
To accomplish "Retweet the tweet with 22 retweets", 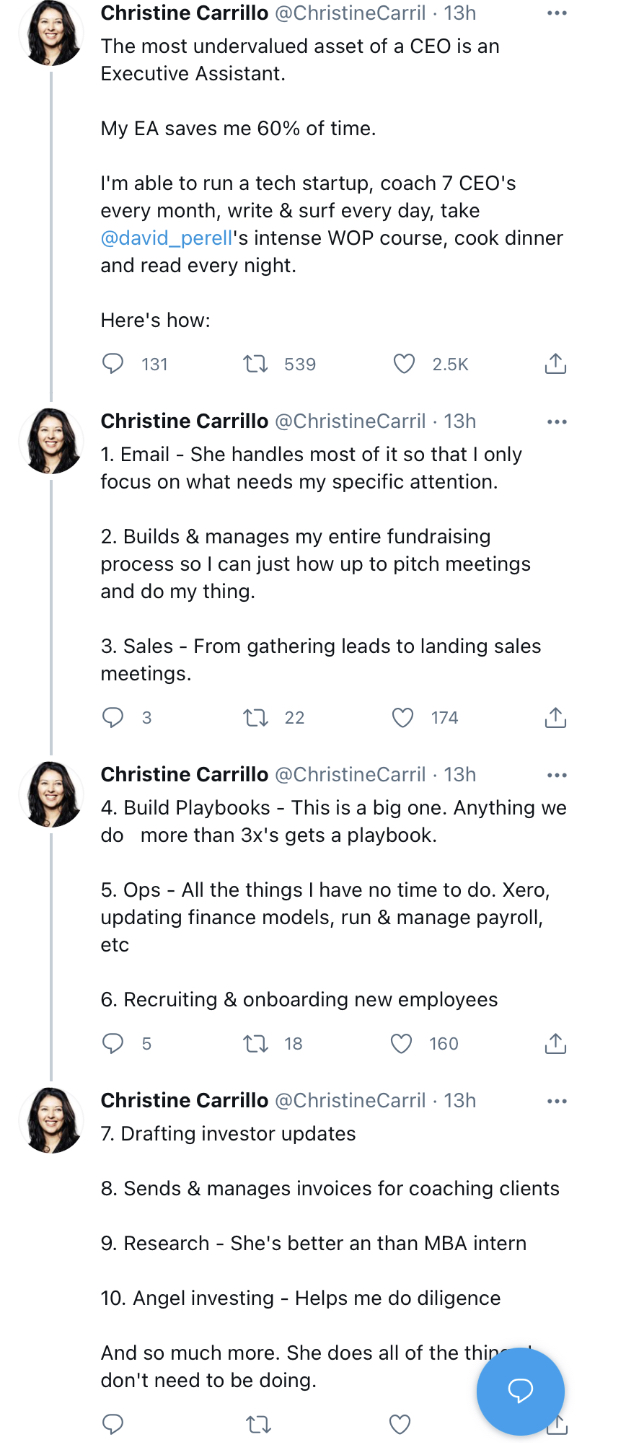I will (x=256, y=717).
